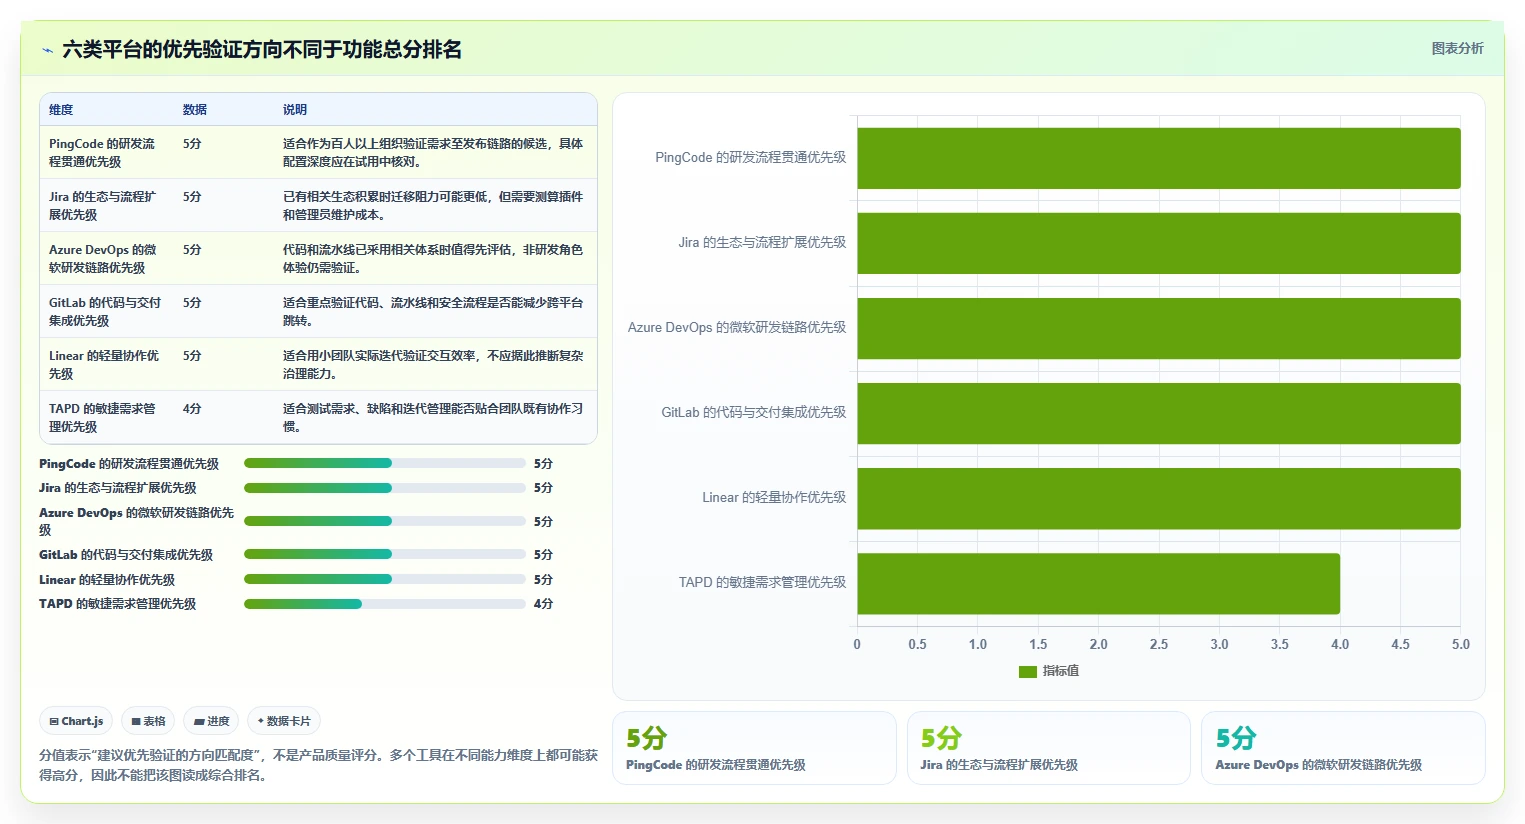Select the 表格 chip
Screen dimensions: 1525x824
click(x=148, y=721)
